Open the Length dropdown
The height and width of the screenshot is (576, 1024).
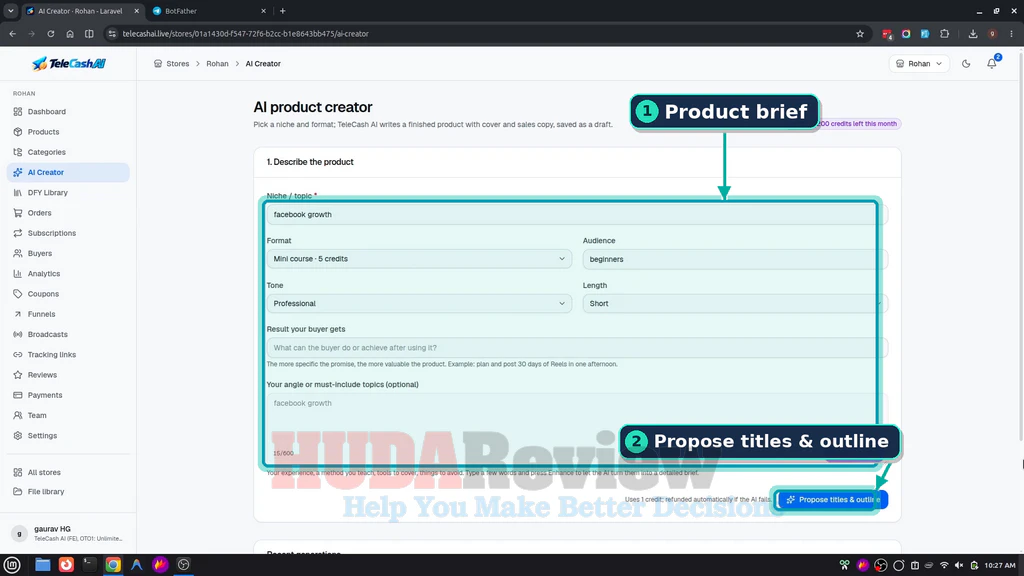[735, 304]
